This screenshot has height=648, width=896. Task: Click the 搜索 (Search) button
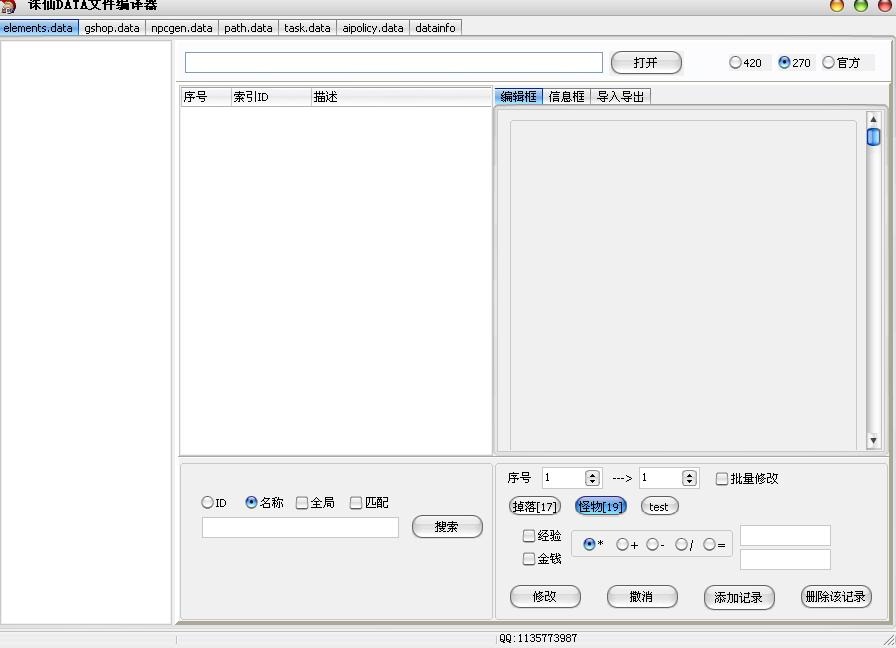click(x=447, y=527)
